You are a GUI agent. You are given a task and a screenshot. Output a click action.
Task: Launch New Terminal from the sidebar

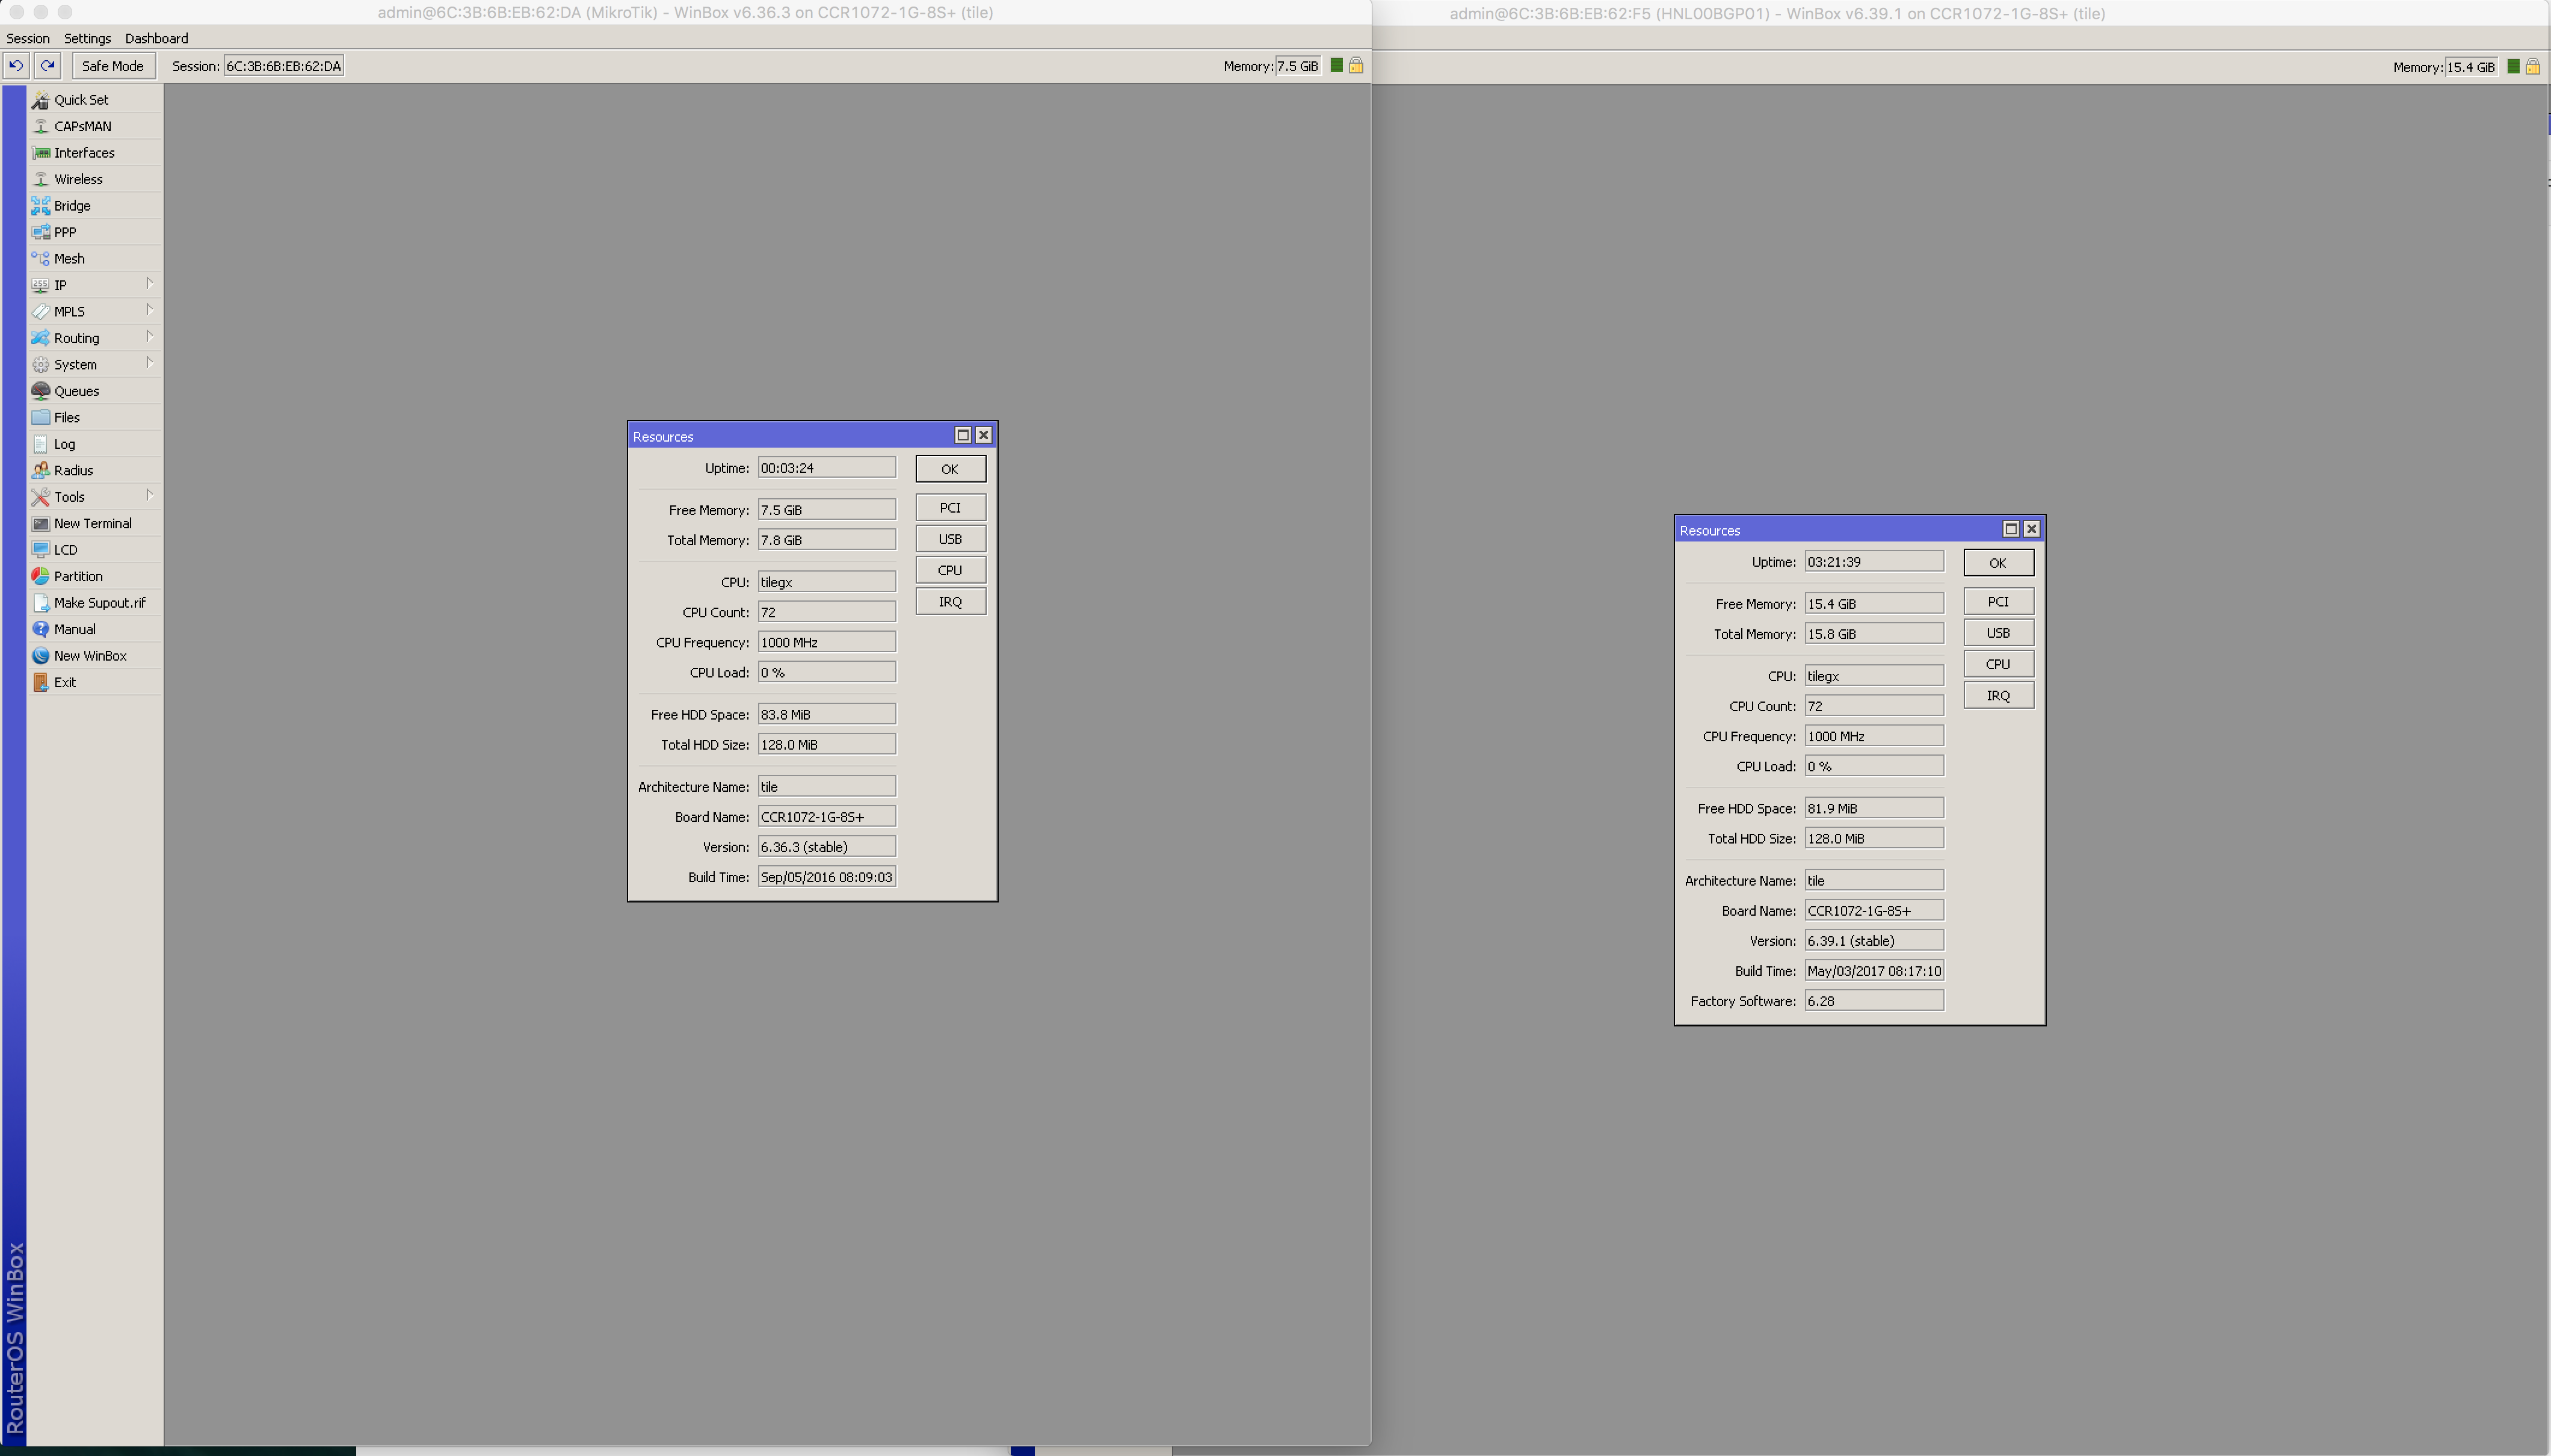[x=92, y=523]
